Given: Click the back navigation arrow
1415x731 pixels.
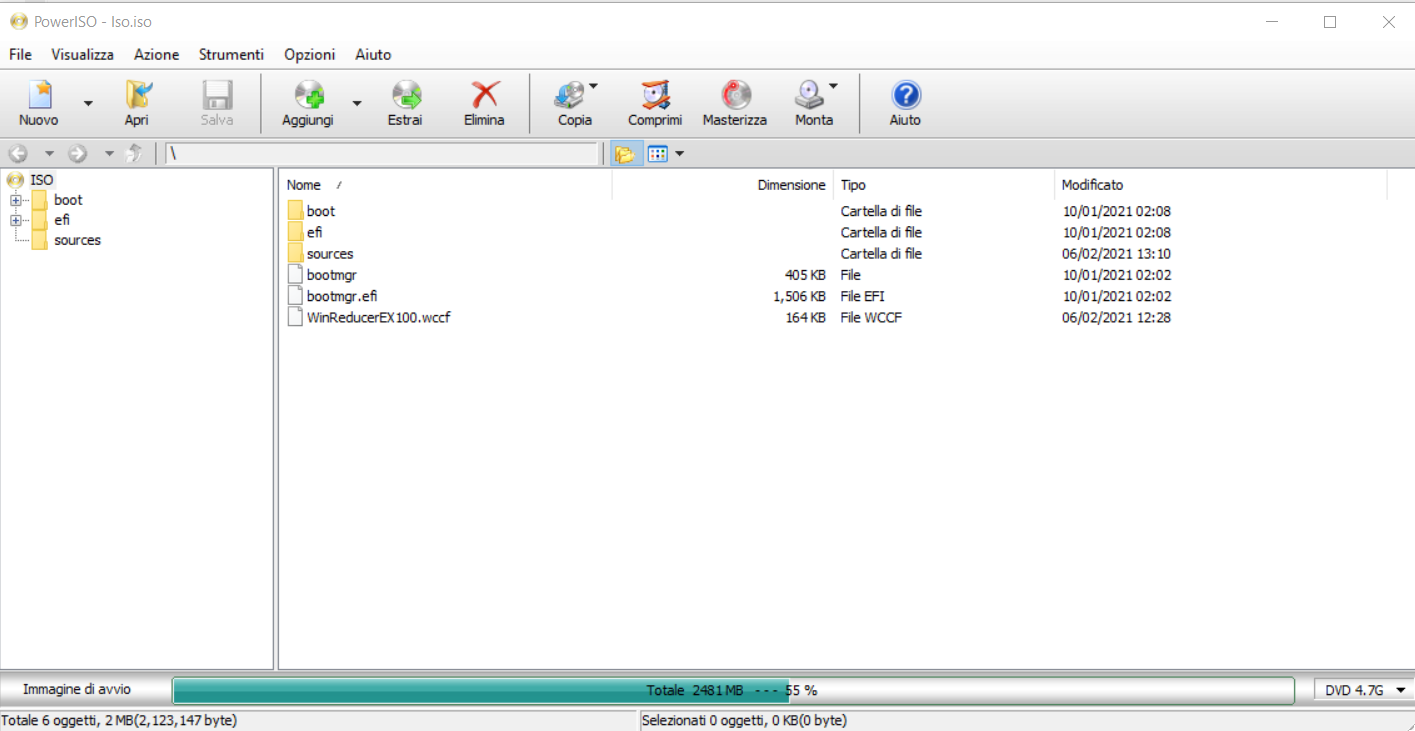Looking at the screenshot, I should (x=18, y=154).
